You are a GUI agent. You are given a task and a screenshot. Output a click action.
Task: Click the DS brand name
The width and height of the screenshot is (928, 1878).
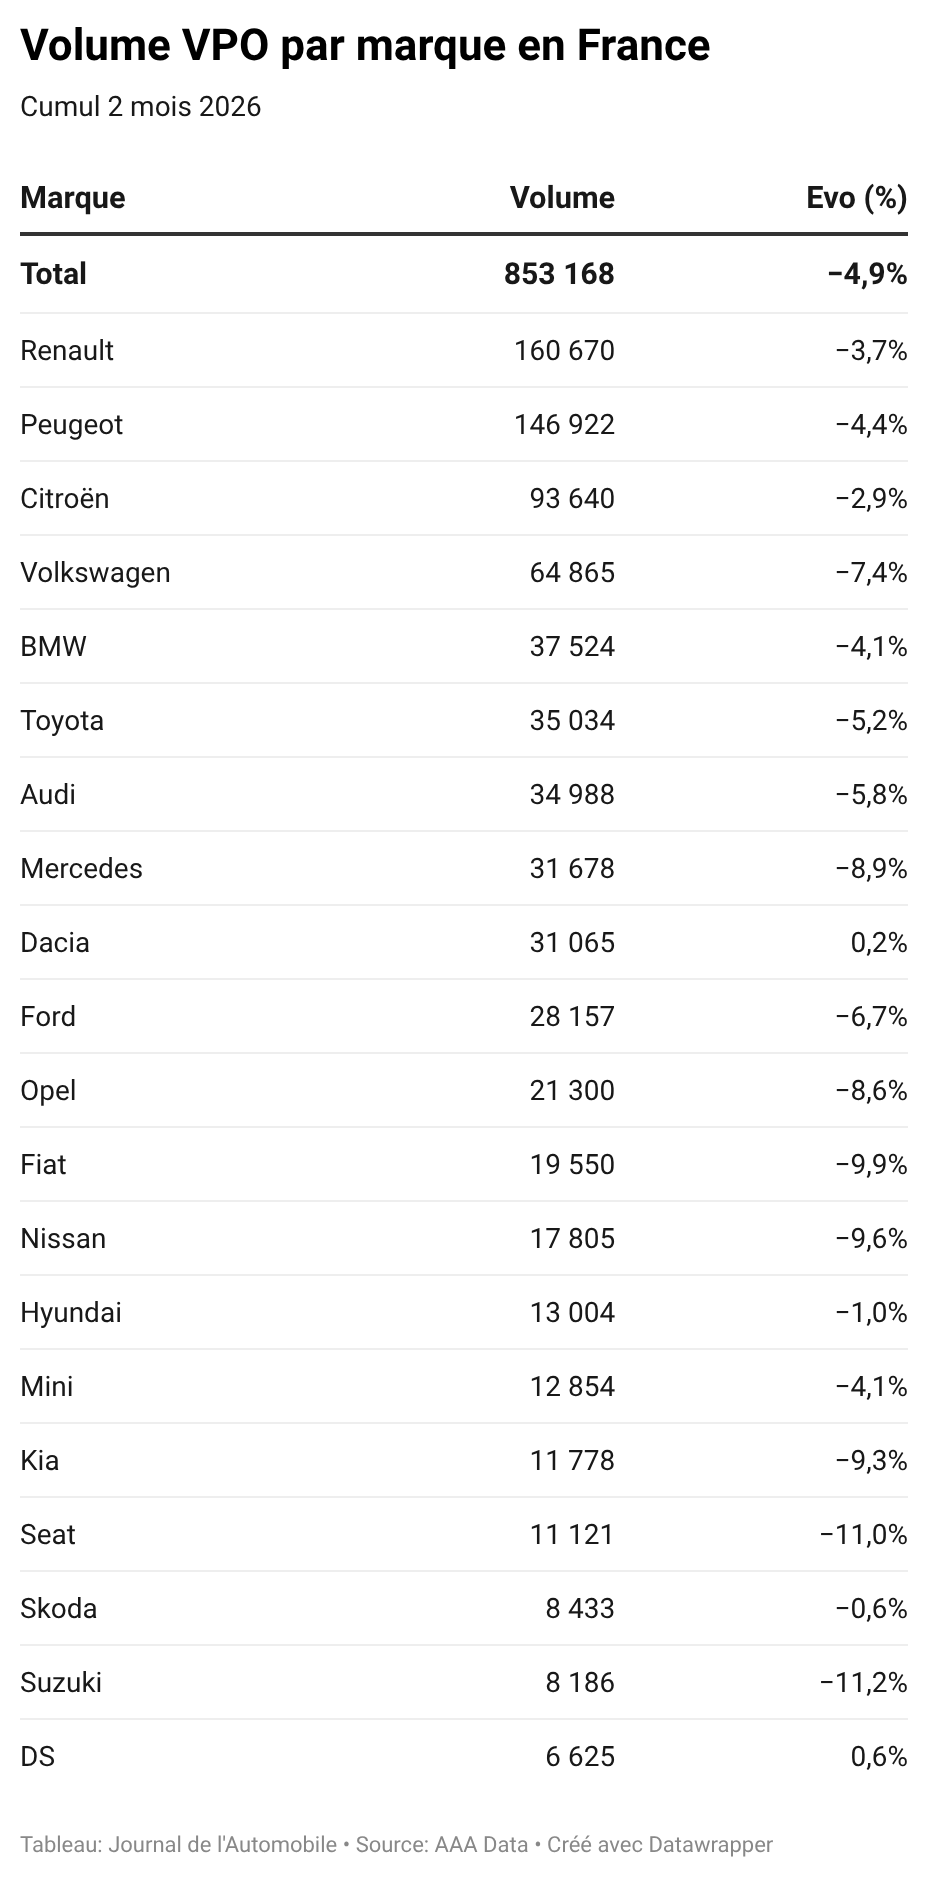click(x=38, y=1756)
